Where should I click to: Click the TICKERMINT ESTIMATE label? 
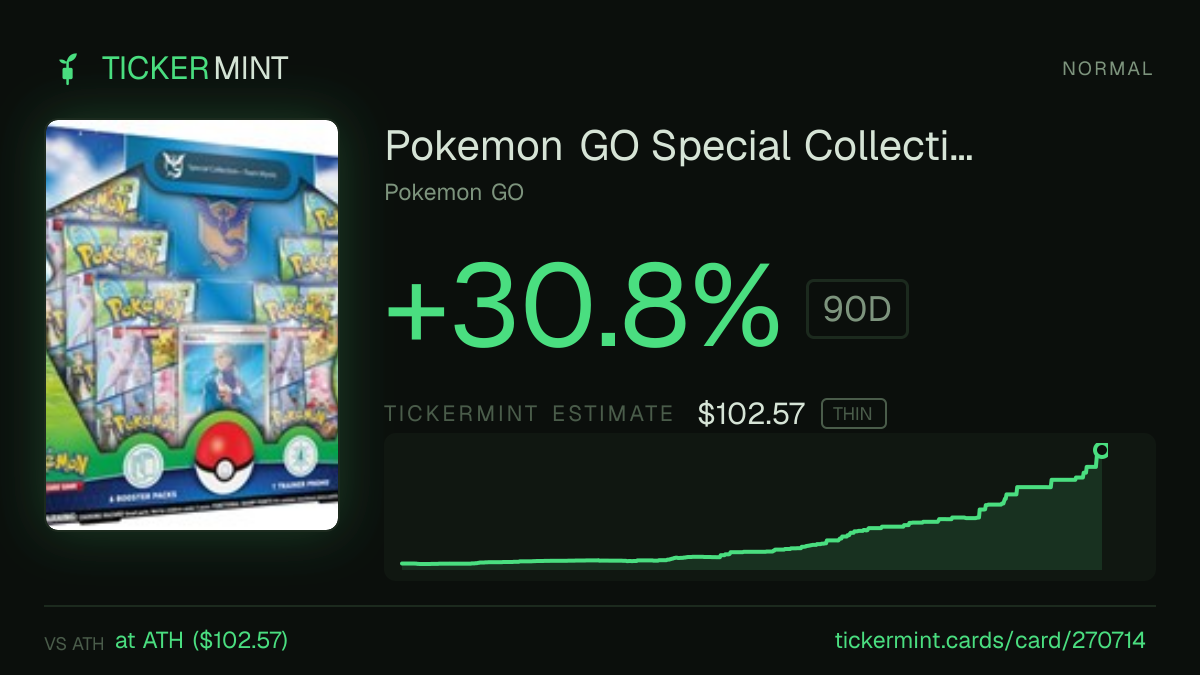[x=529, y=414]
